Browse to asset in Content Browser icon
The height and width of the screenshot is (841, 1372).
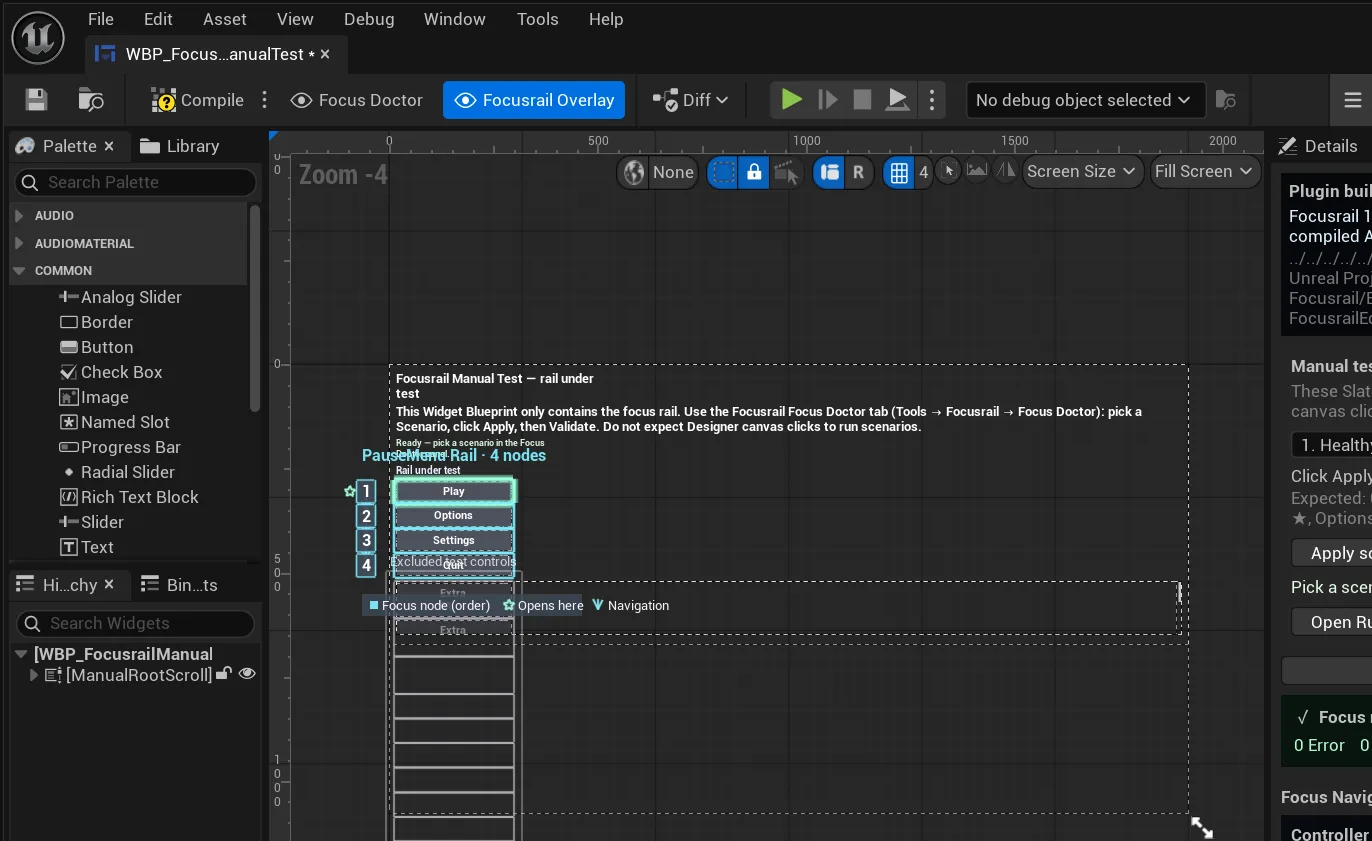(91, 100)
